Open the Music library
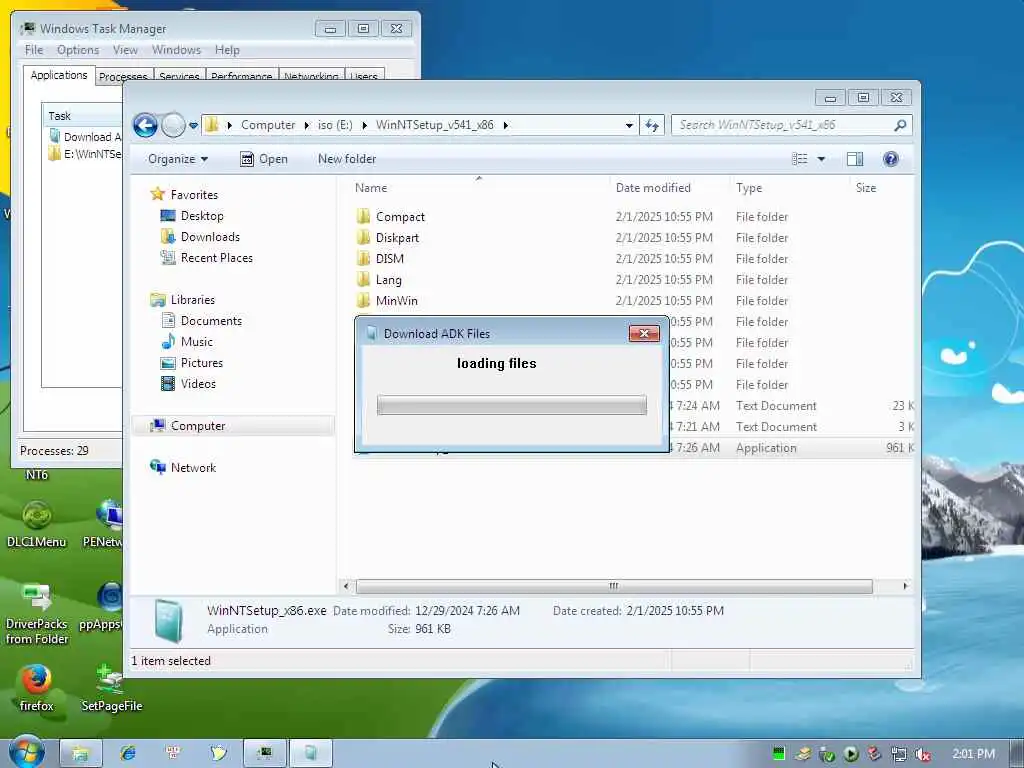The height and width of the screenshot is (768, 1024). (197, 342)
